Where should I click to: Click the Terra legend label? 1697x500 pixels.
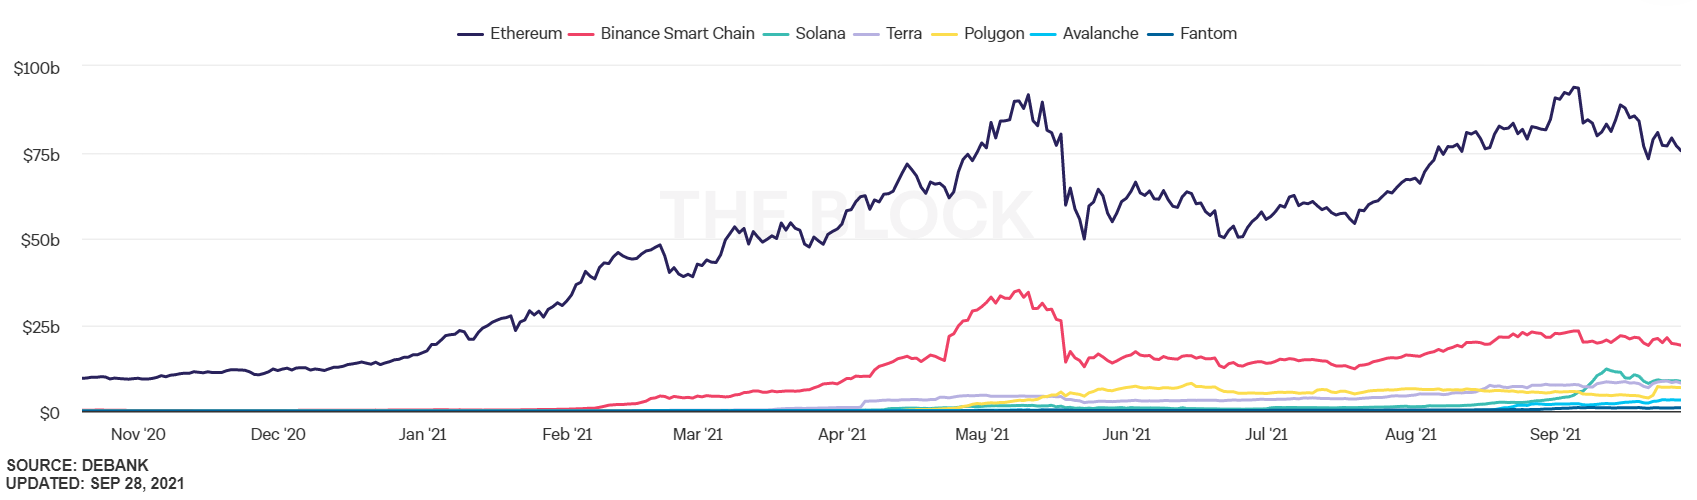(x=903, y=33)
